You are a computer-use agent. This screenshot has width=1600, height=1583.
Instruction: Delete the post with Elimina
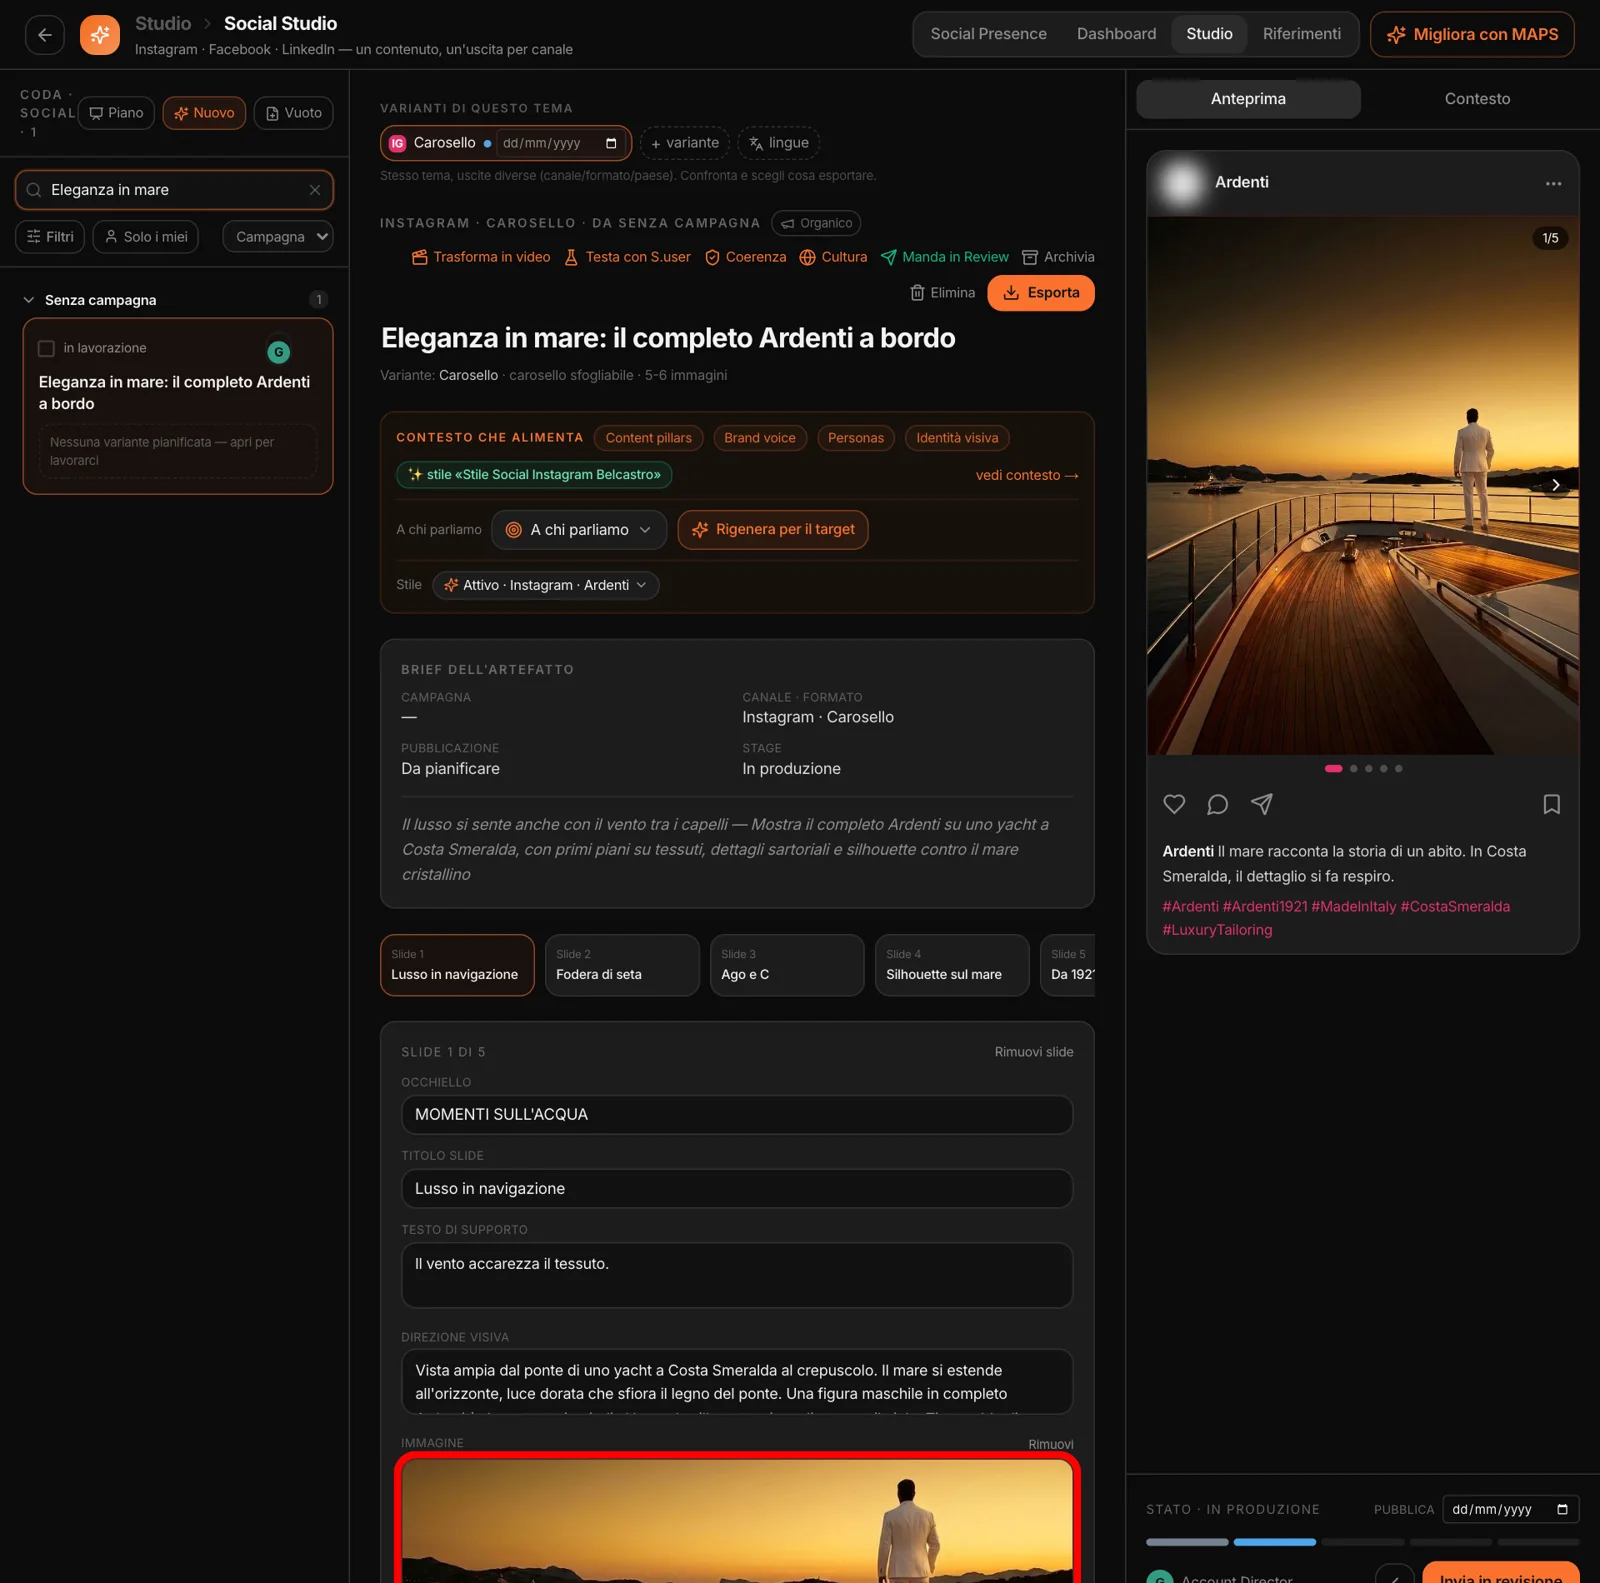(942, 293)
